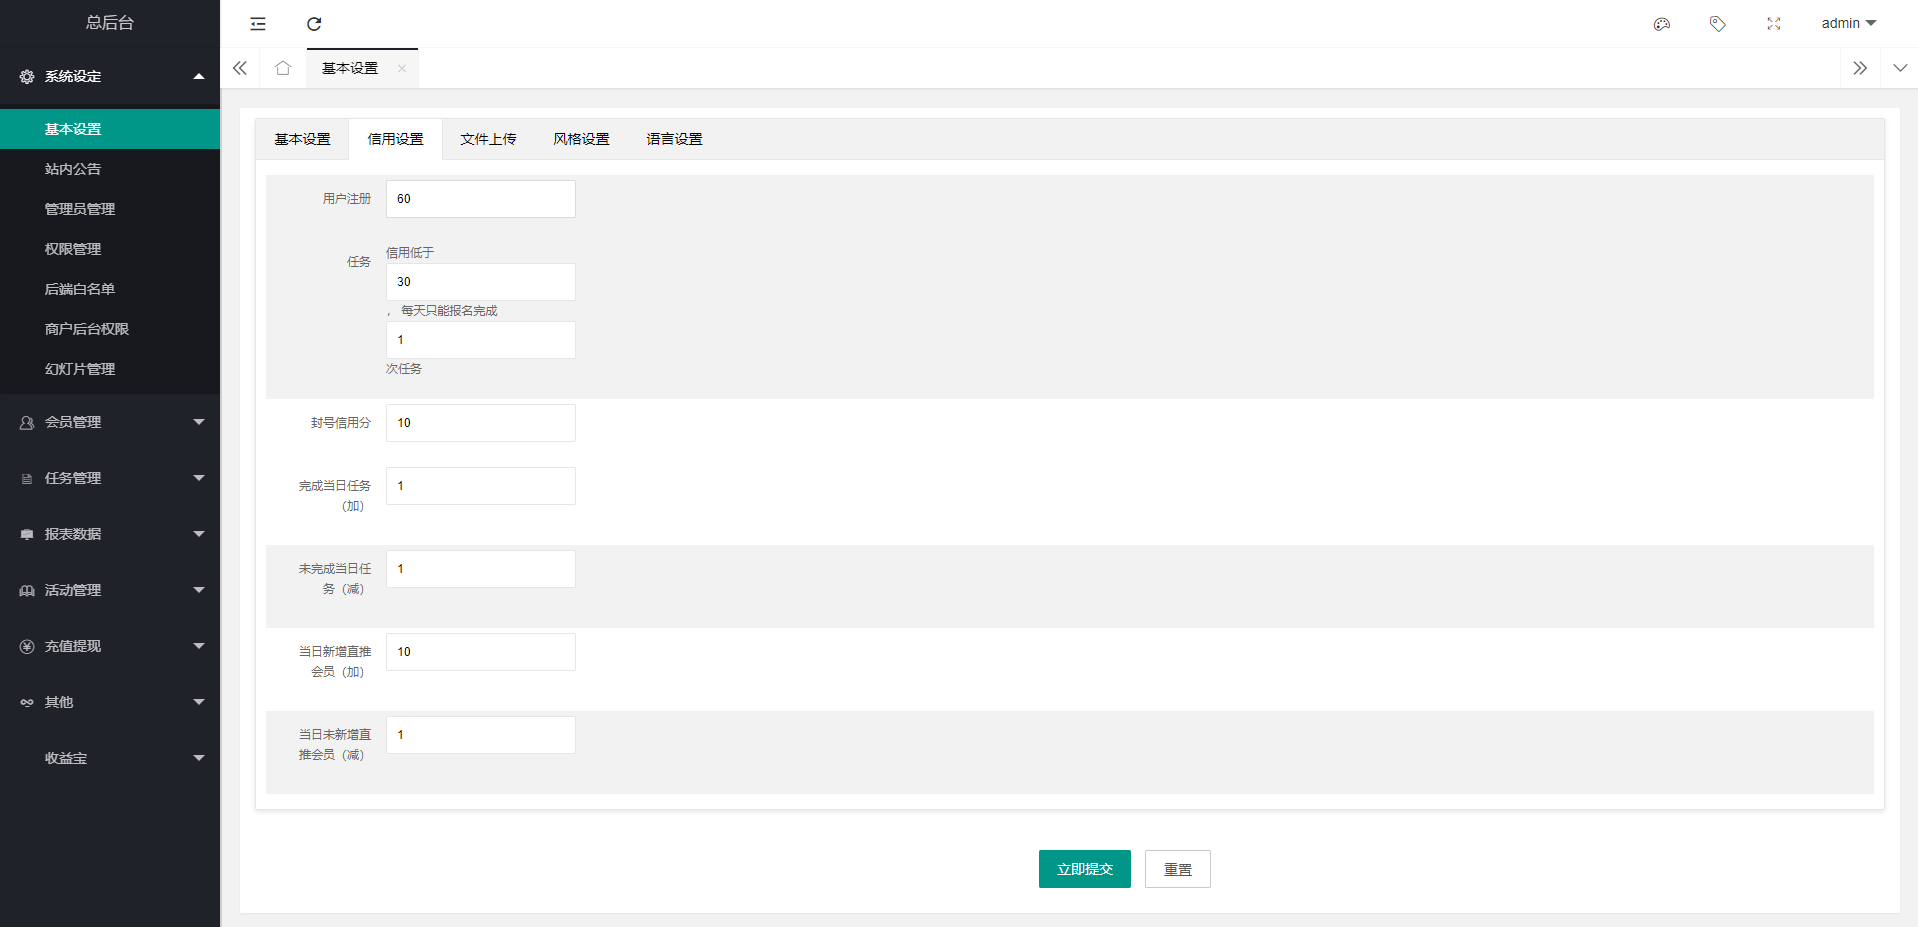This screenshot has width=1918, height=927.
Task: Expand the 充值提现 menu
Action: (x=110, y=646)
